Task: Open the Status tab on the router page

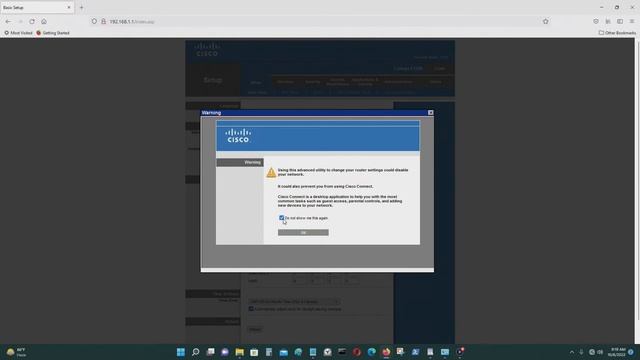Action: [436, 82]
